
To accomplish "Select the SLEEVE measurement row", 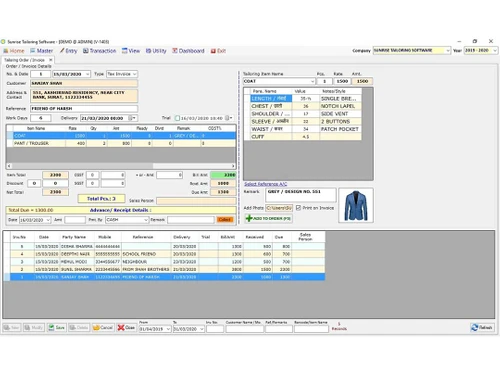I will tap(302, 121).
